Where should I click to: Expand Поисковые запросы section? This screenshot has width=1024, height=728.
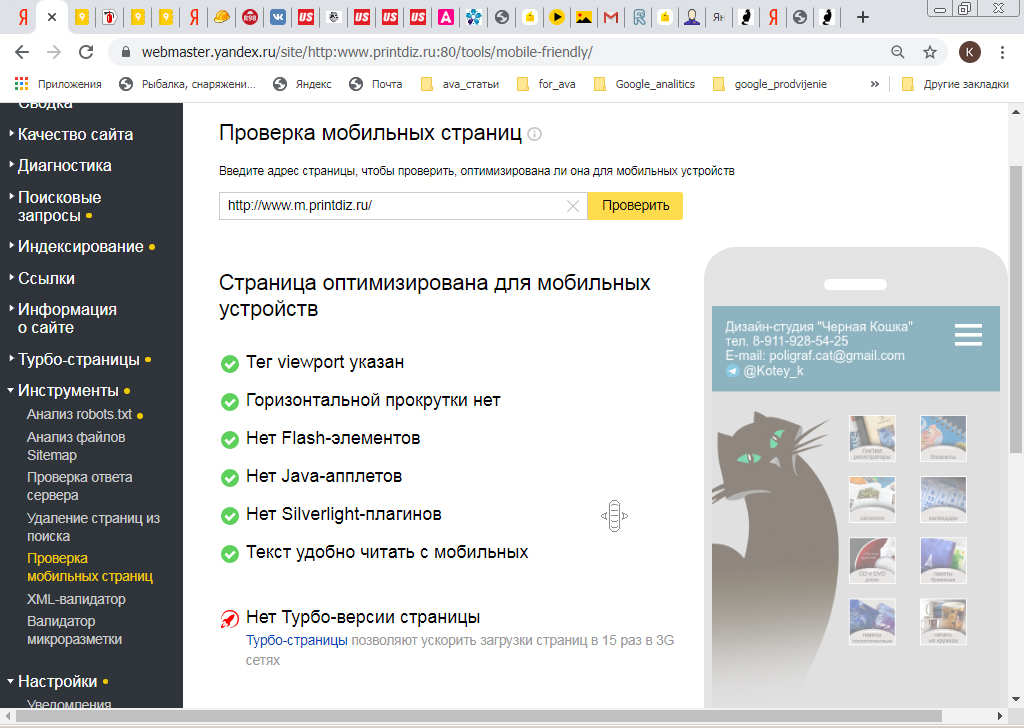pyautogui.click(x=59, y=206)
